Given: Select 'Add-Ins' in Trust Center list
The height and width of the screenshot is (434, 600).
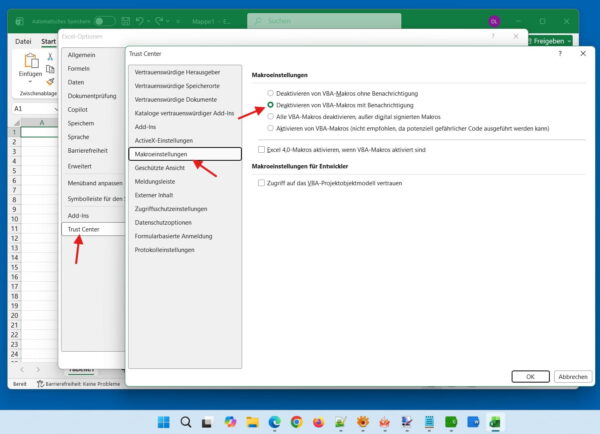Looking at the screenshot, I should point(185,127).
